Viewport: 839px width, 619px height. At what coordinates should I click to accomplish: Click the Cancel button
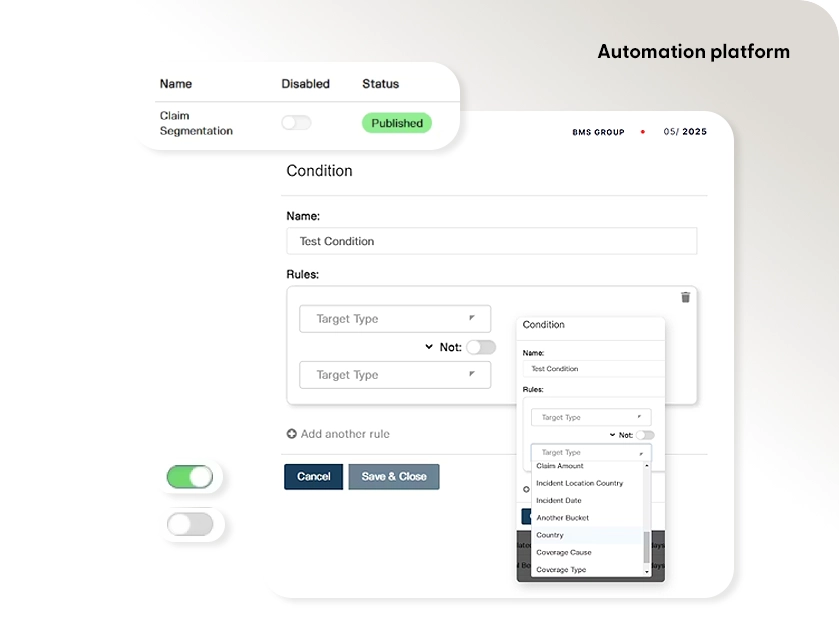313,477
